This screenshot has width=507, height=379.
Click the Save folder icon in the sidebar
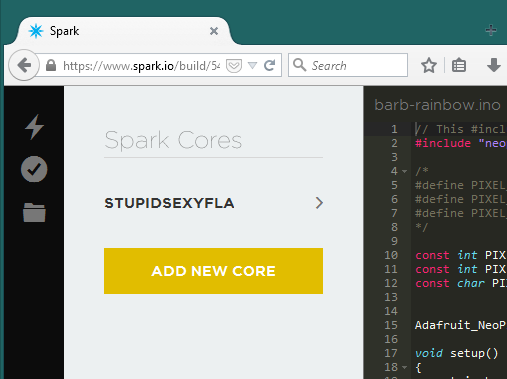[x=34, y=212]
